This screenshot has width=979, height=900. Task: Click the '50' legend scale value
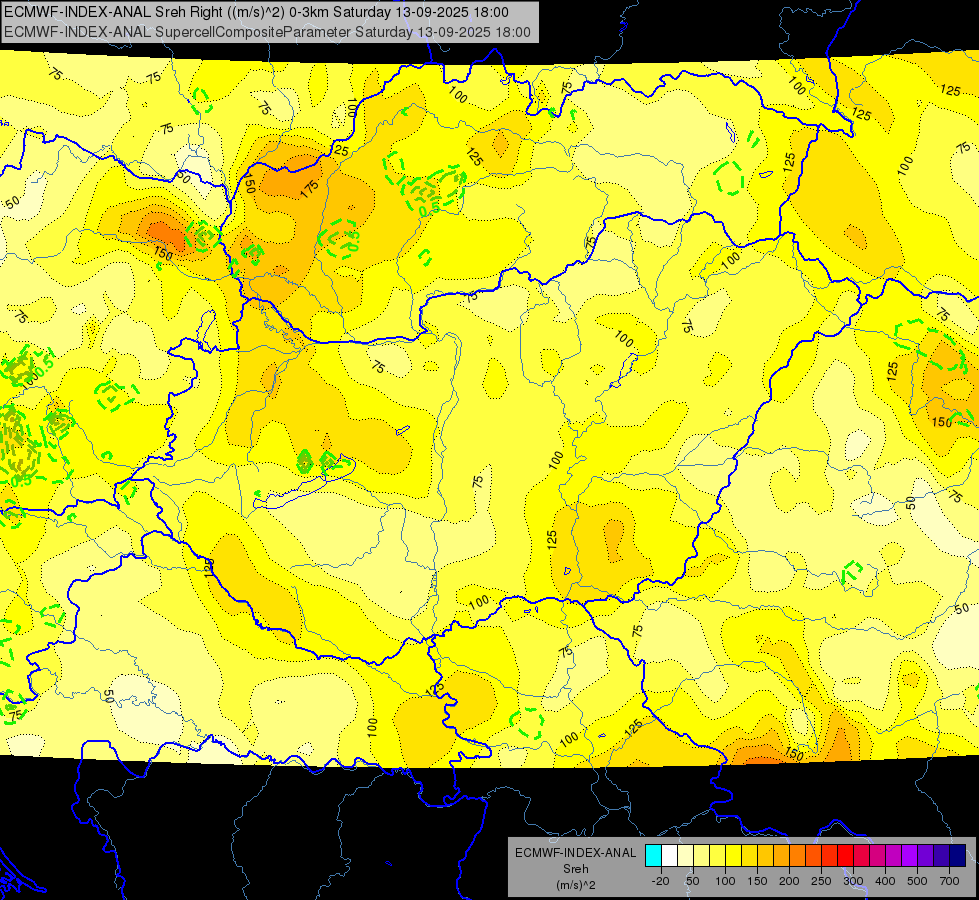(692, 881)
